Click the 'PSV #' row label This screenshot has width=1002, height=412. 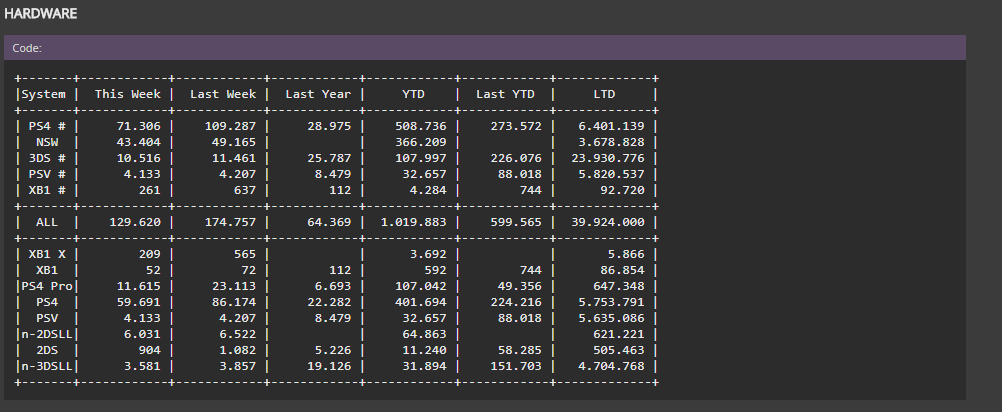point(47,174)
